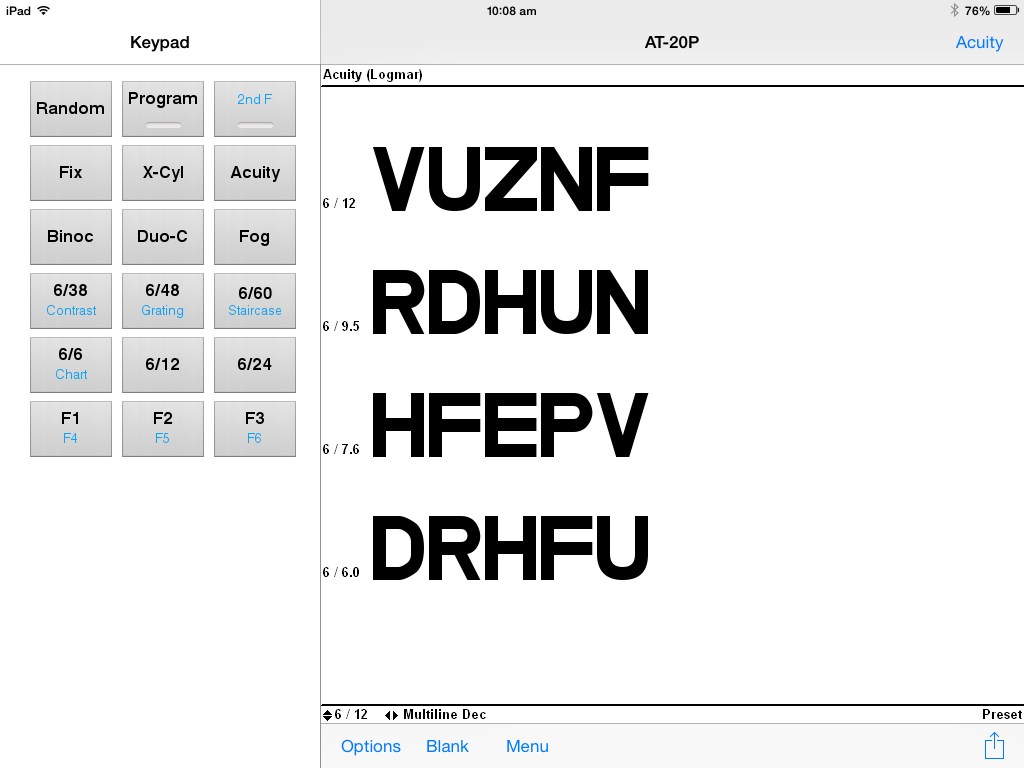Screen dimensions: 1024x768
Task: Tap the share export icon
Action: [x=994, y=746]
